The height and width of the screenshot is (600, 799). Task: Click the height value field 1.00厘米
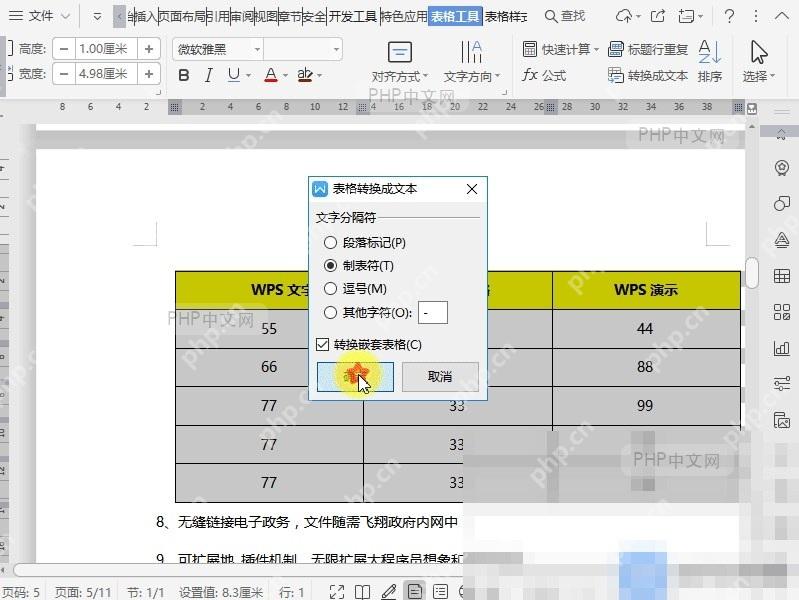pyautogui.click(x=106, y=49)
